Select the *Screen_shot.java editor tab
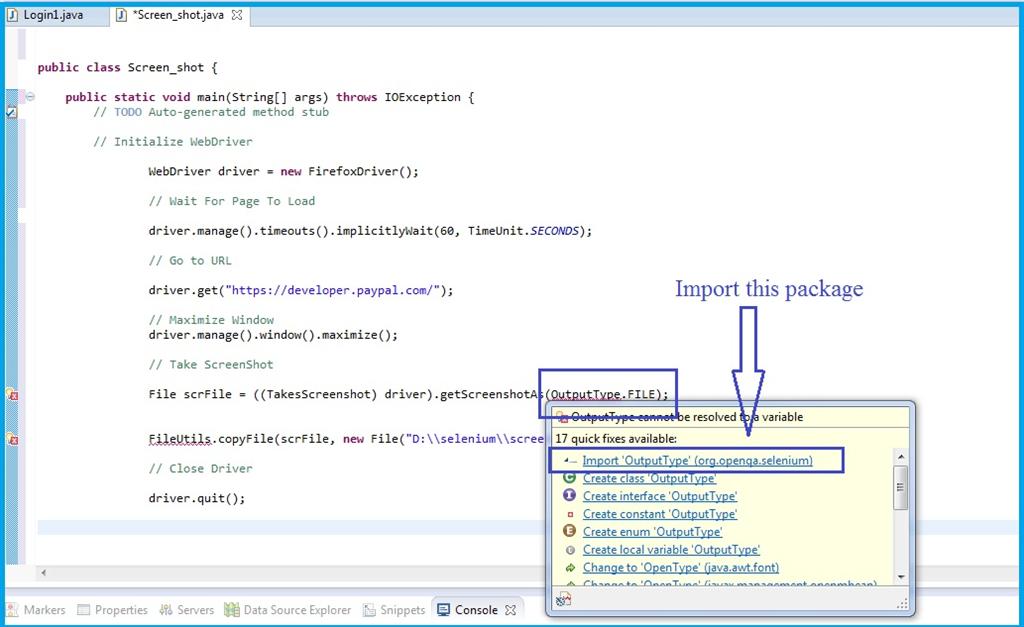This screenshot has width=1024, height=627. [x=178, y=15]
